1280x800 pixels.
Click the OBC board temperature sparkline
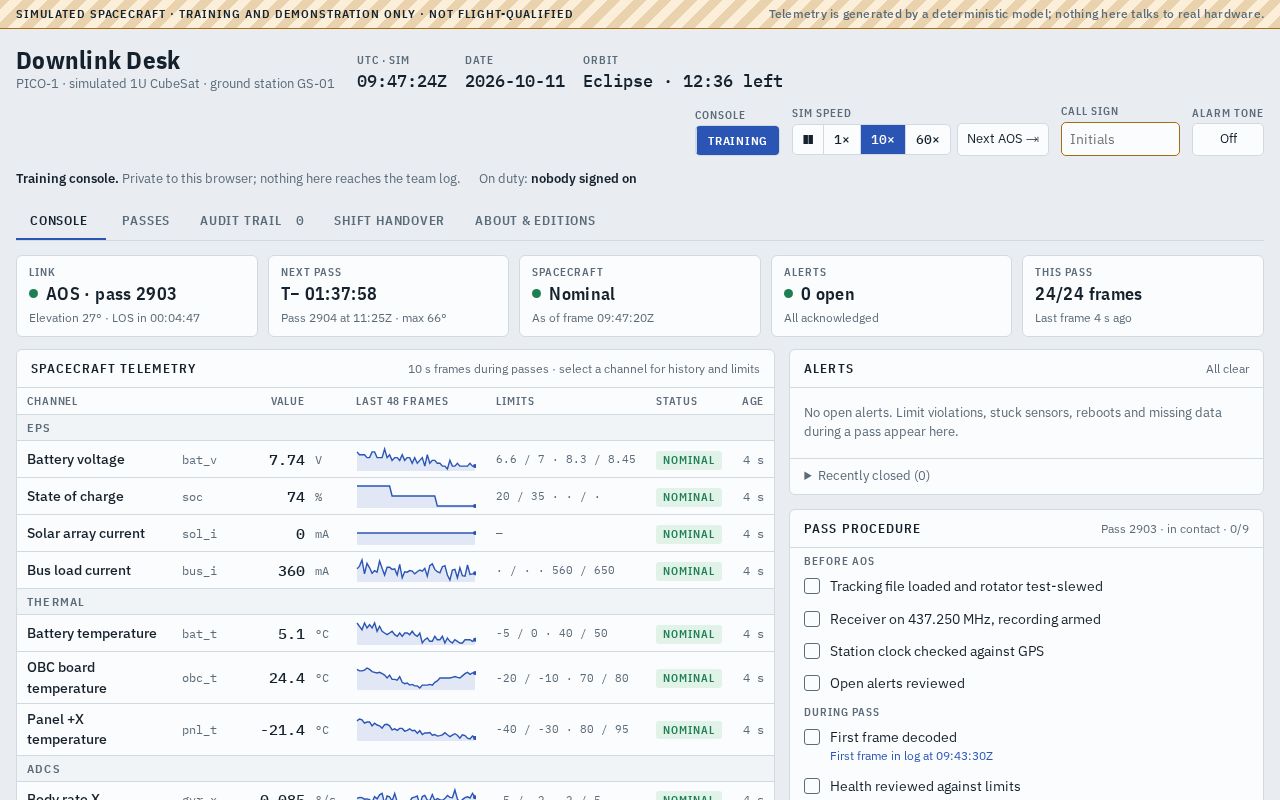click(416, 678)
